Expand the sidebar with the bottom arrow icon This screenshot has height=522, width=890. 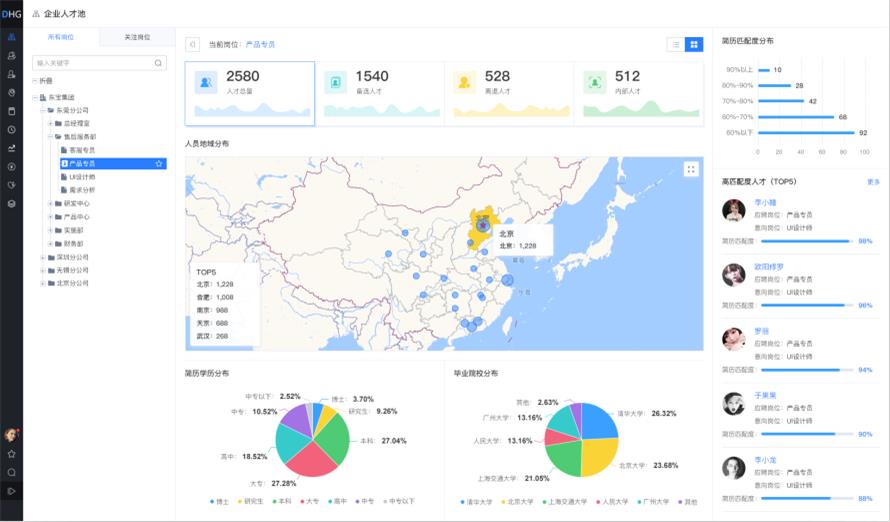(x=11, y=491)
